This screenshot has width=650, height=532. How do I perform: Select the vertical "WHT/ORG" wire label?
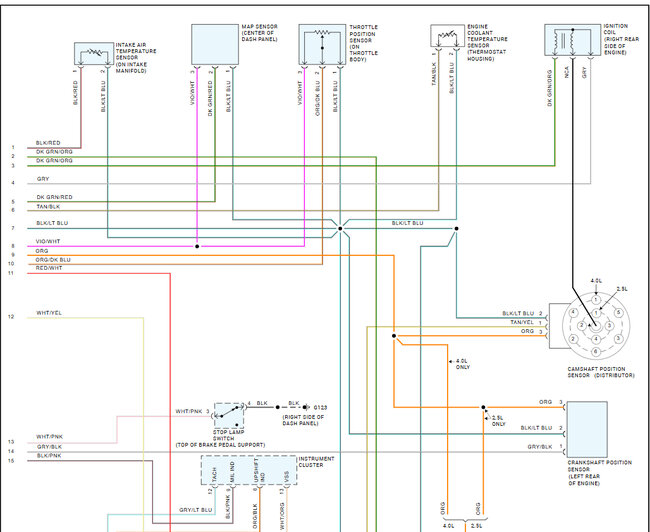pos(282,516)
